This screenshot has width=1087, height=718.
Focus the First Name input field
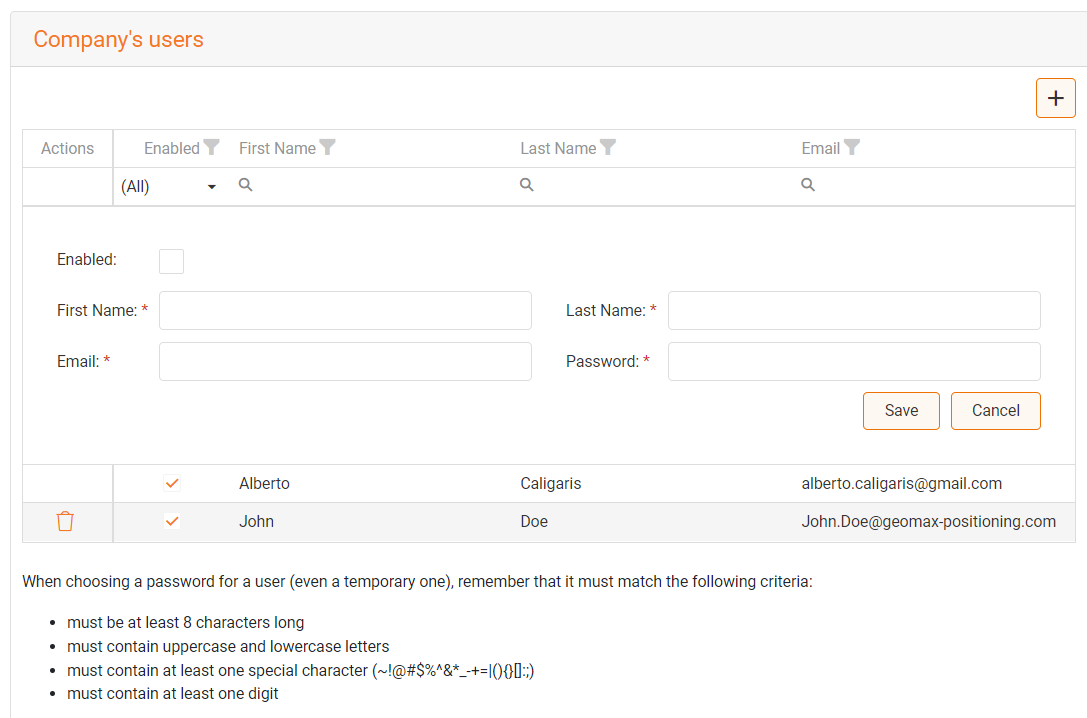pyautogui.click(x=345, y=311)
